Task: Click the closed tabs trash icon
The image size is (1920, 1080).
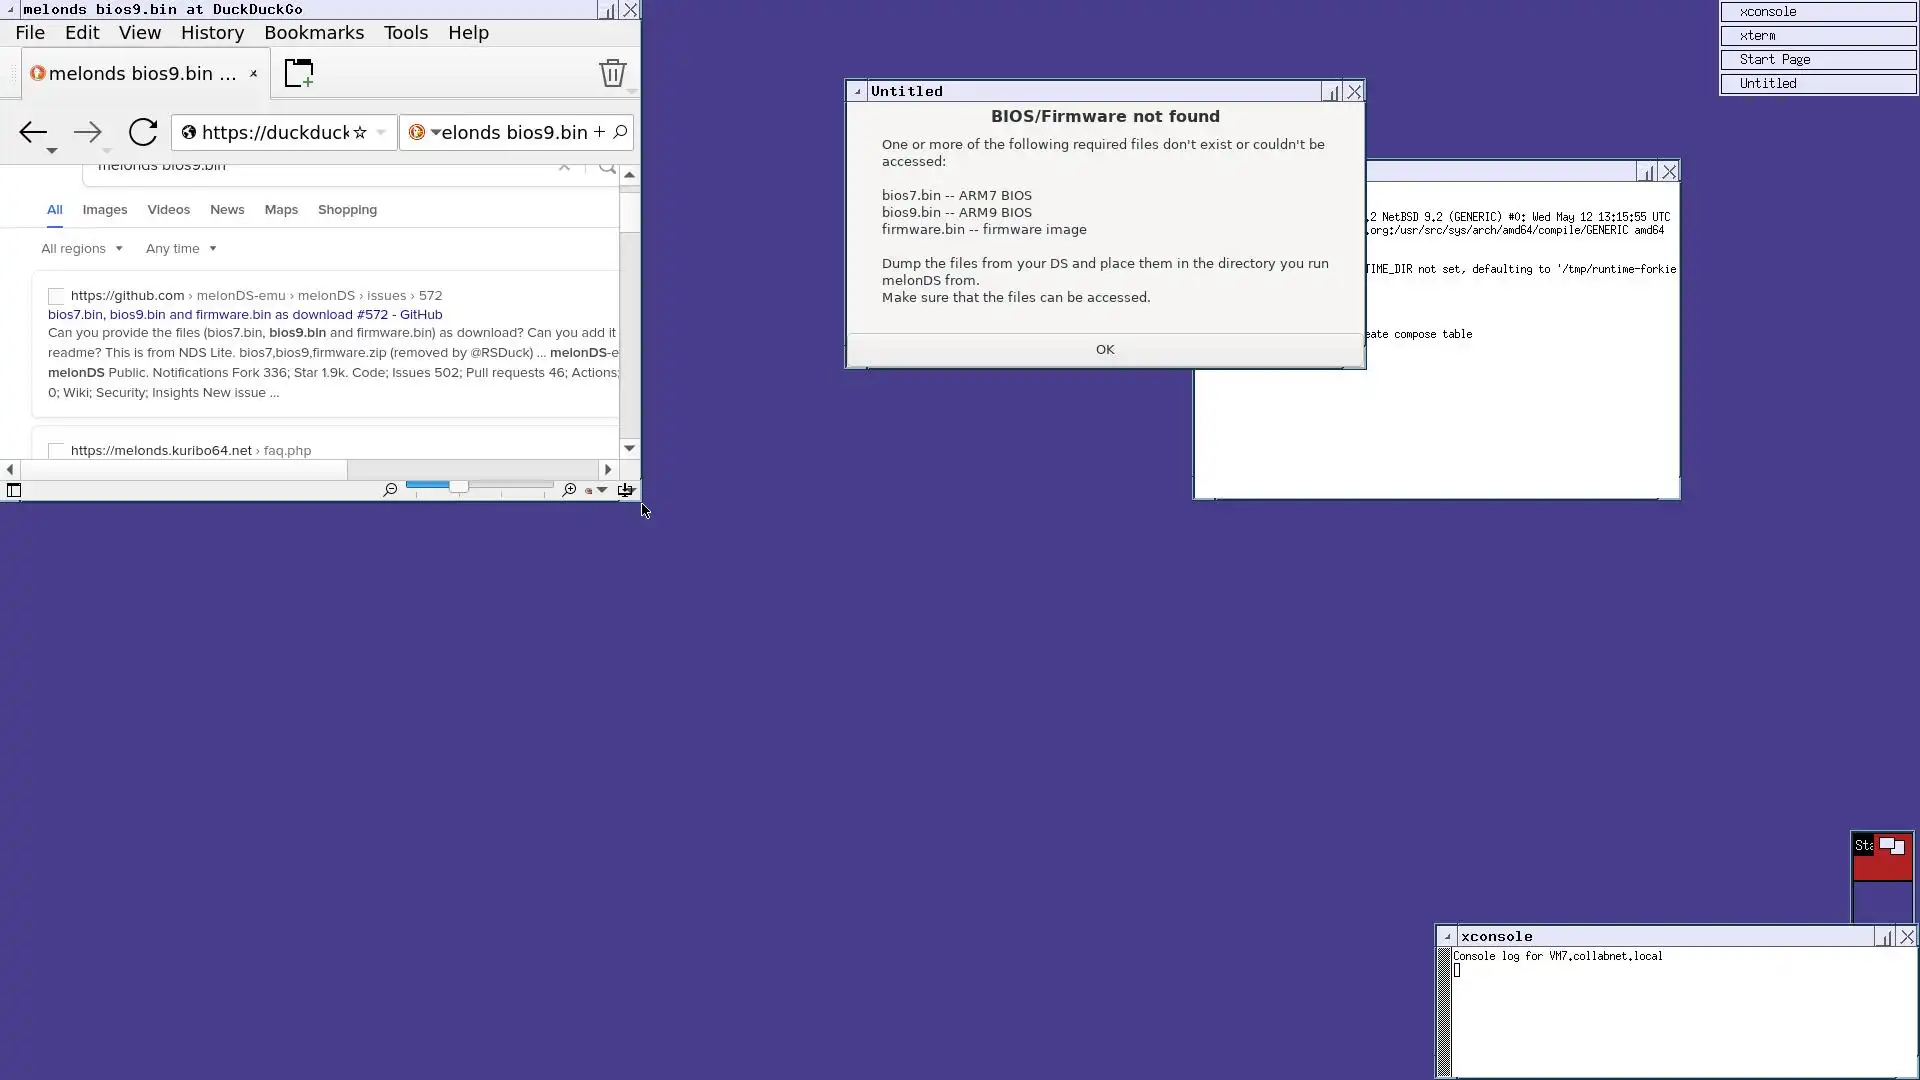Action: pyautogui.click(x=612, y=73)
